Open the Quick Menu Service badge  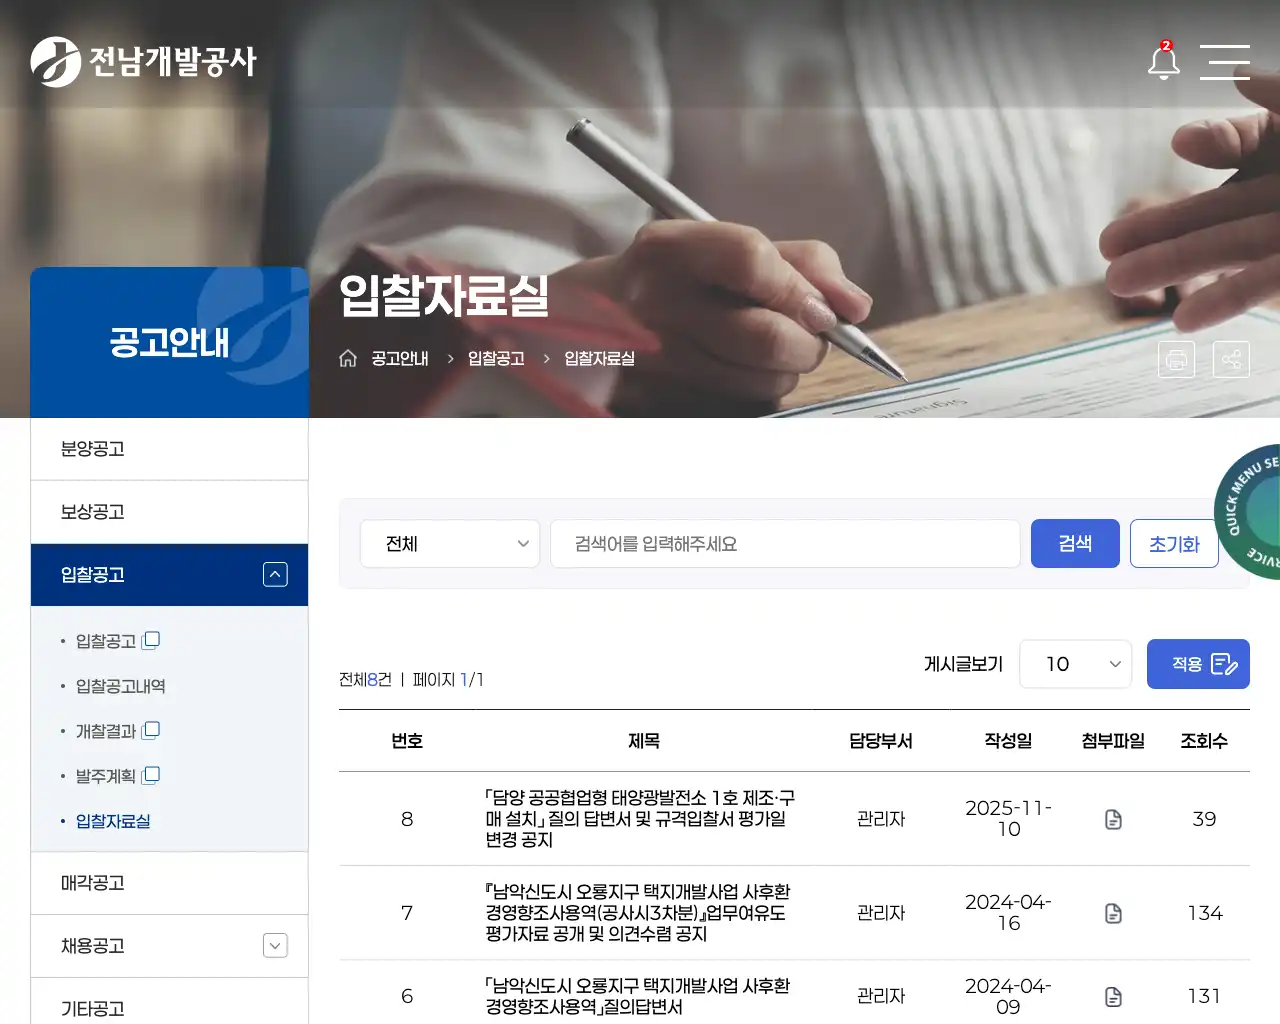click(x=1248, y=511)
